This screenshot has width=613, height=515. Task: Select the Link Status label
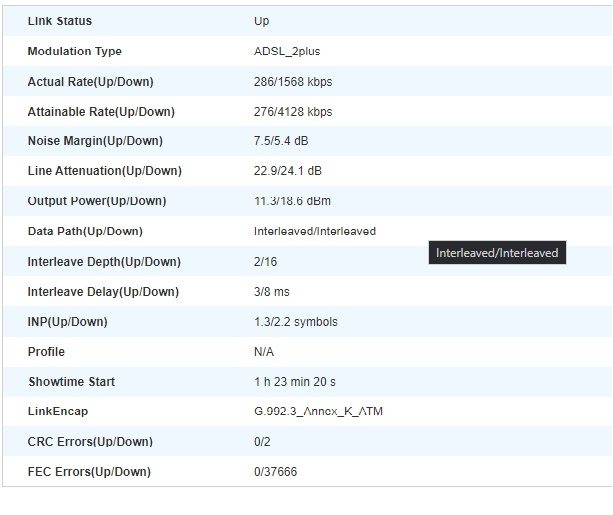59,21
